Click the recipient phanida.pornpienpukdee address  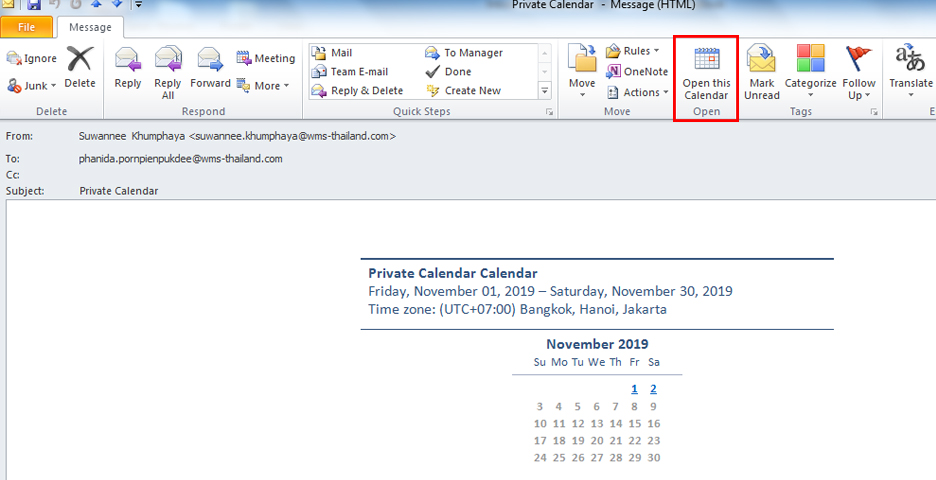pos(180,159)
